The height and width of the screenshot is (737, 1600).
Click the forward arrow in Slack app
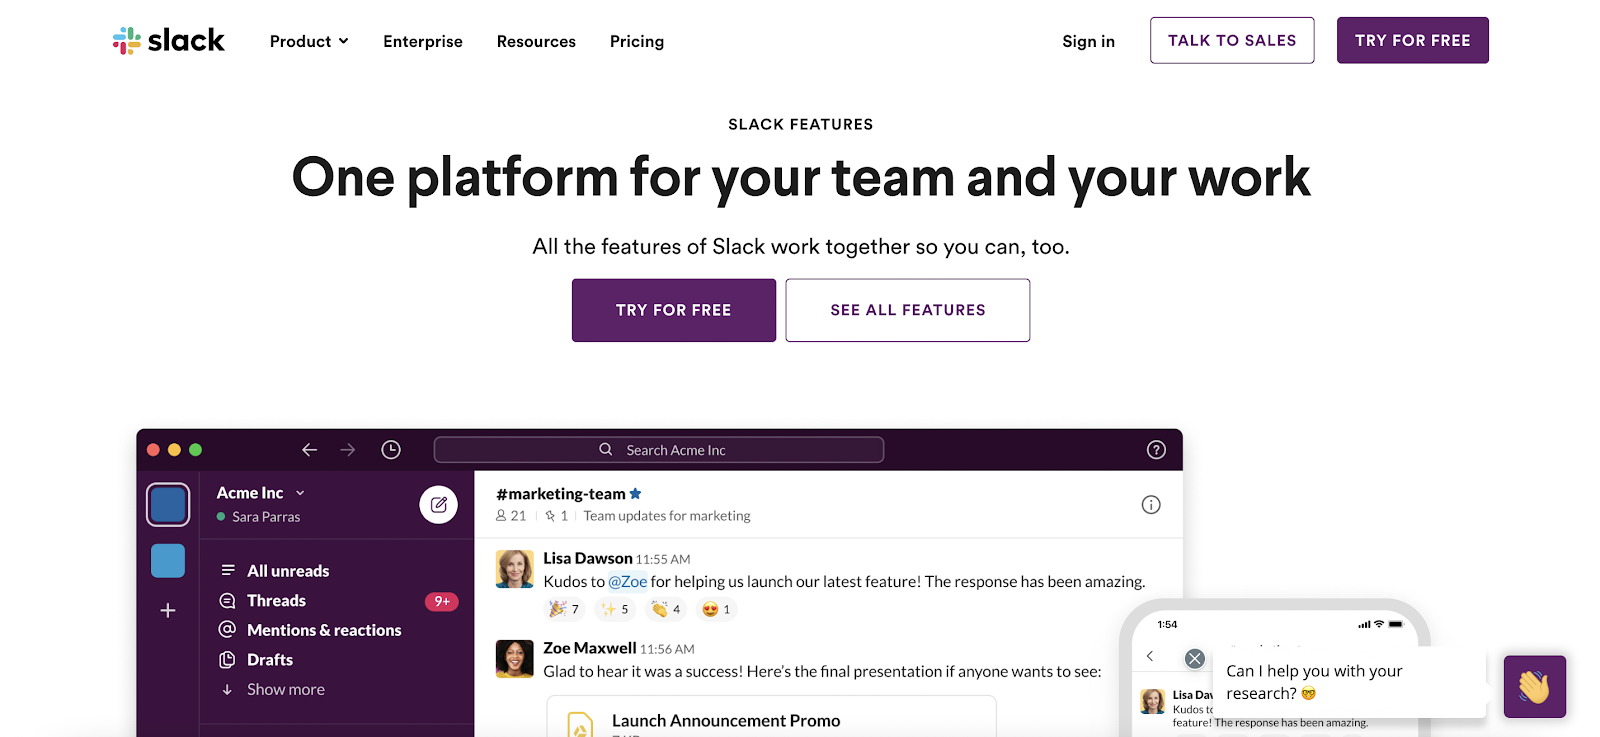[x=348, y=450]
